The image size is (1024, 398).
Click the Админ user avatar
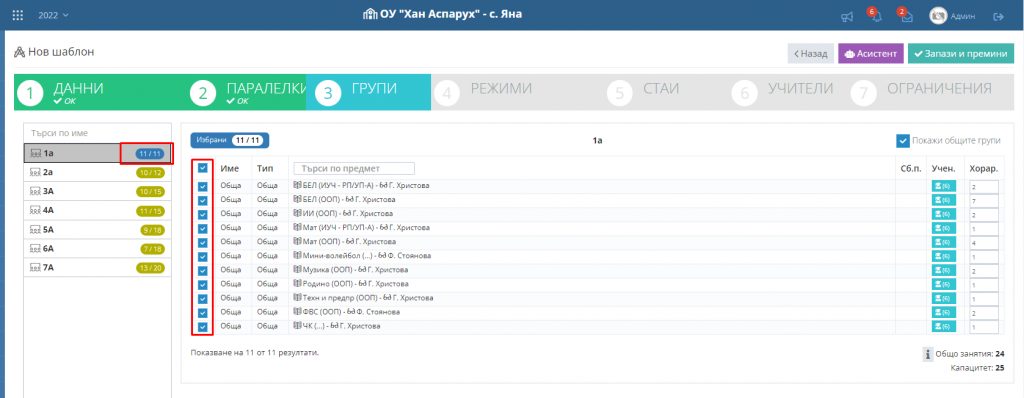point(938,16)
